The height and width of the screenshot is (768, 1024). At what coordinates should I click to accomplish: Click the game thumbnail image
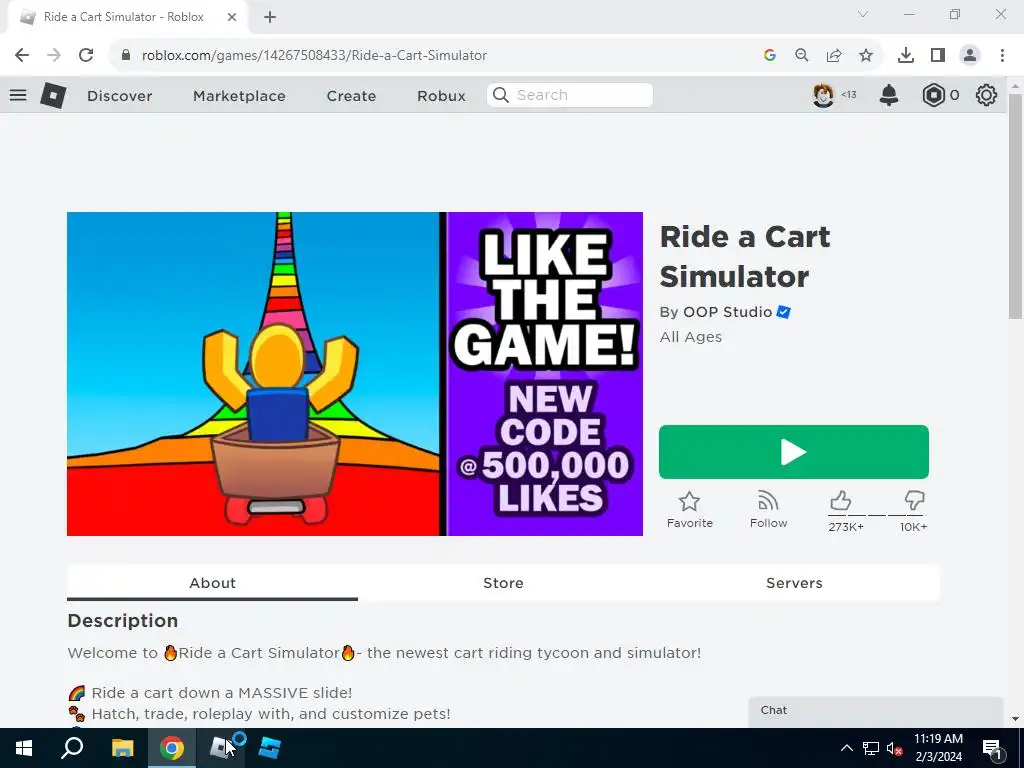[355, 374]
